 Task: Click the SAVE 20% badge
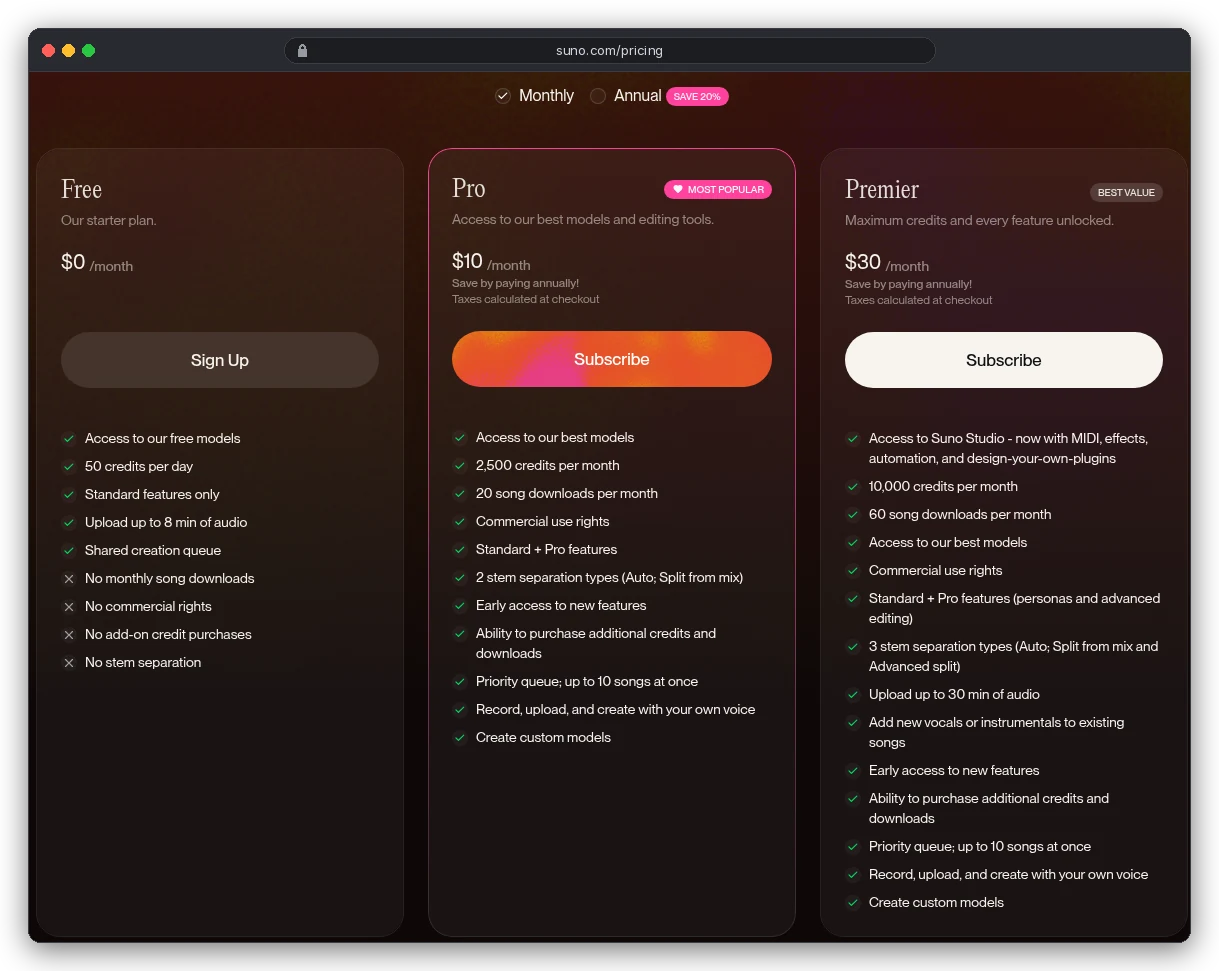coord(697,97)
